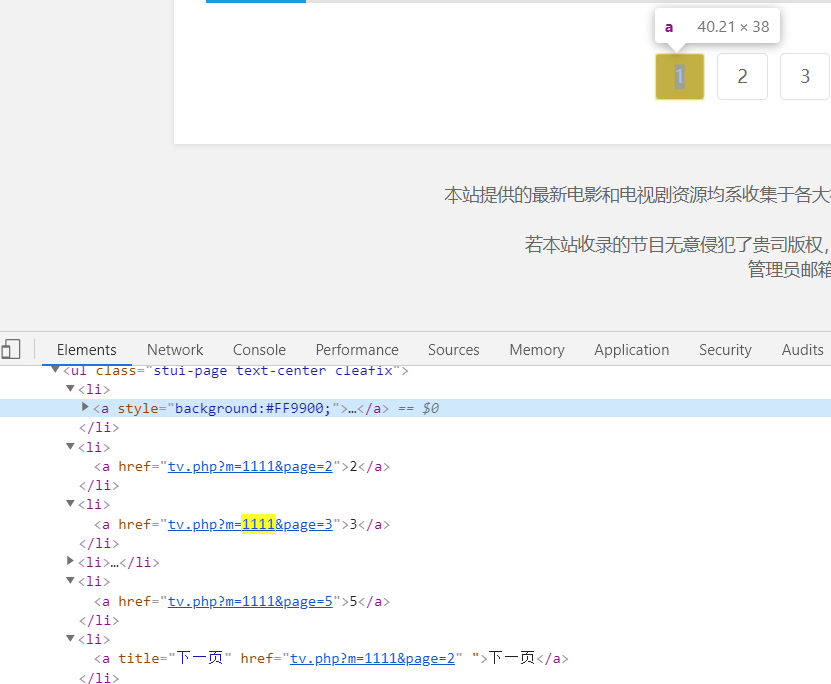Toggle the device toolbar icon
831x684 pixels.
pyautogui.click(x=11, y=349)
